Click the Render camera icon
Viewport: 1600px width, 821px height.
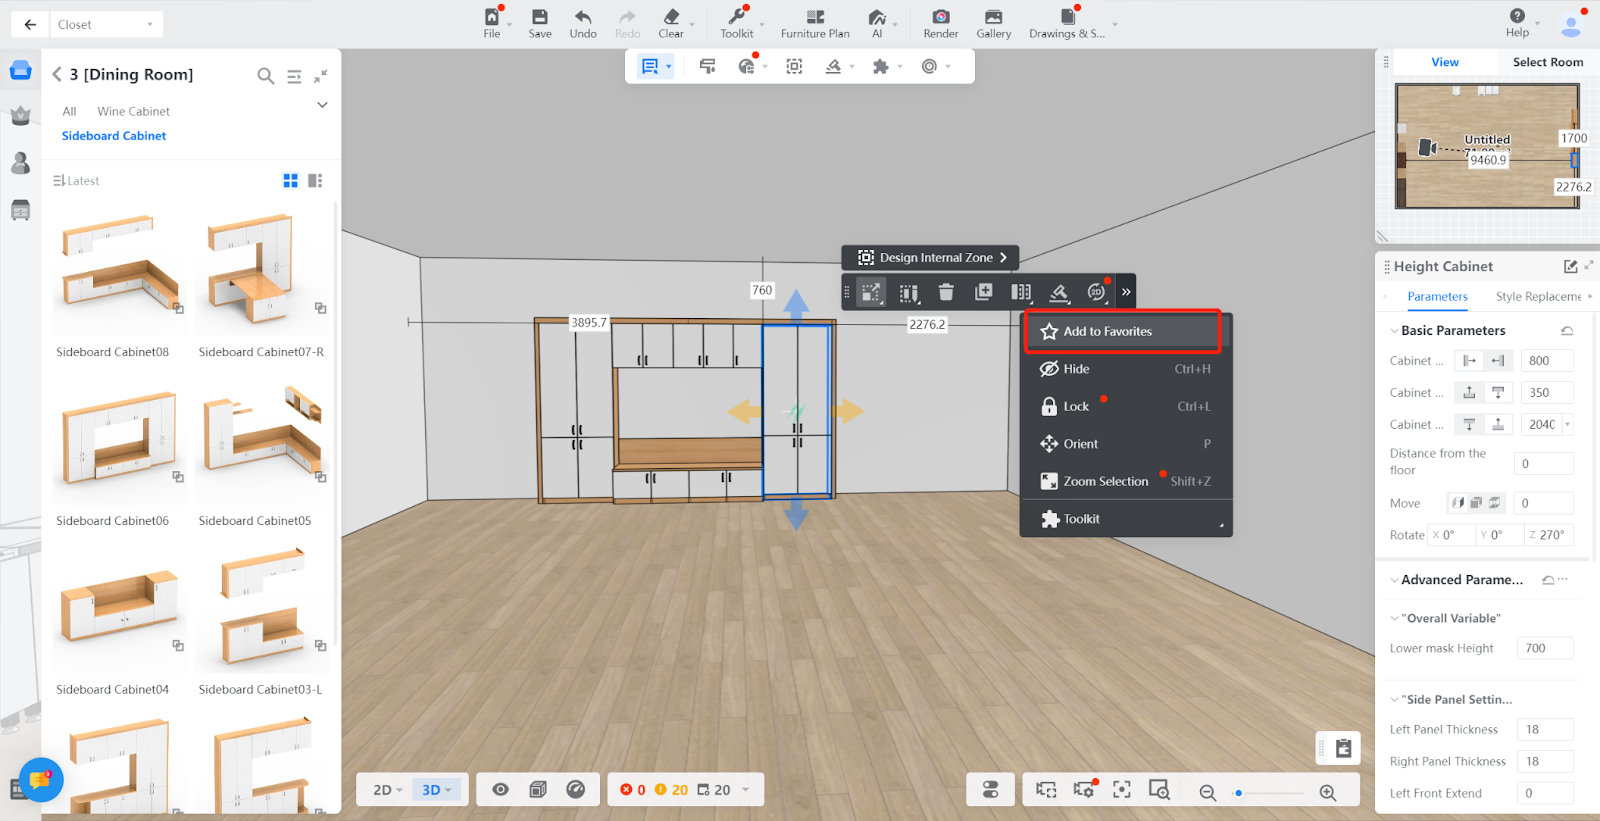[x=940, y=18]
